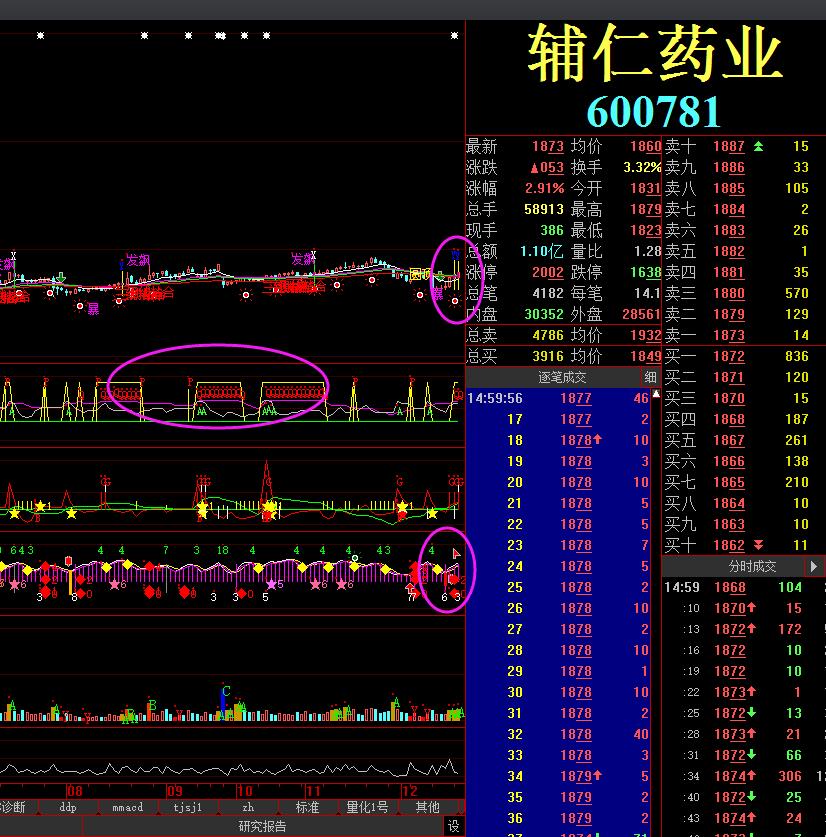
Task: Click the 最高 value 1879
Action: point(646,209)
